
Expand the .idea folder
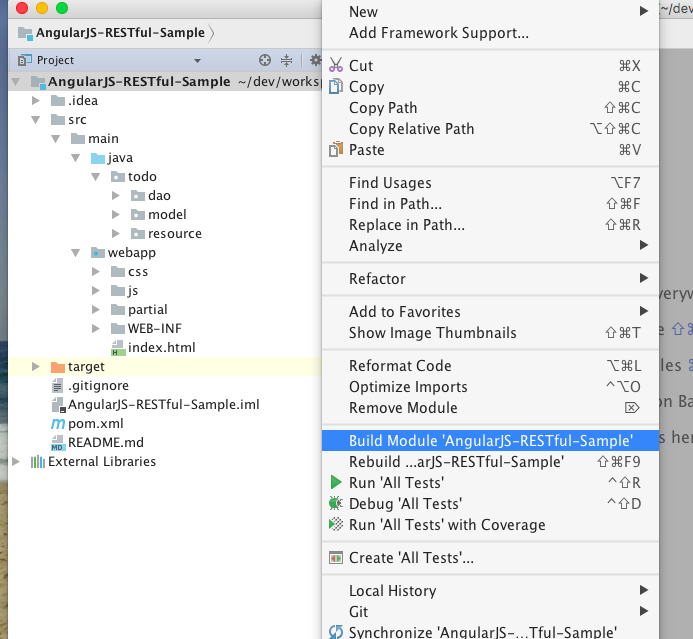(36, 101)
